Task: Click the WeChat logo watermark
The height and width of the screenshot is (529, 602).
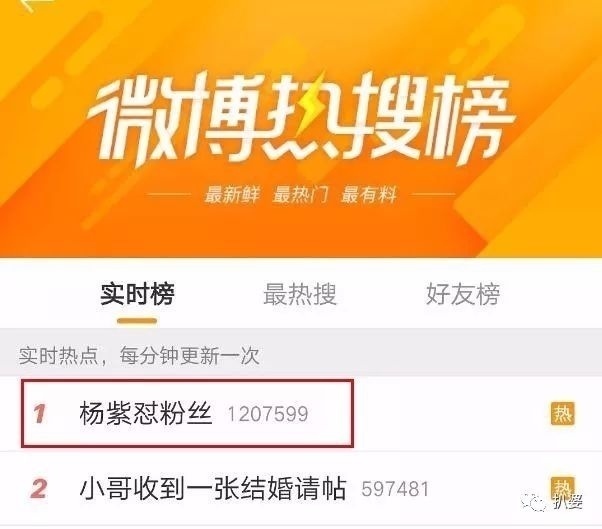Action: tap(536, 502)
